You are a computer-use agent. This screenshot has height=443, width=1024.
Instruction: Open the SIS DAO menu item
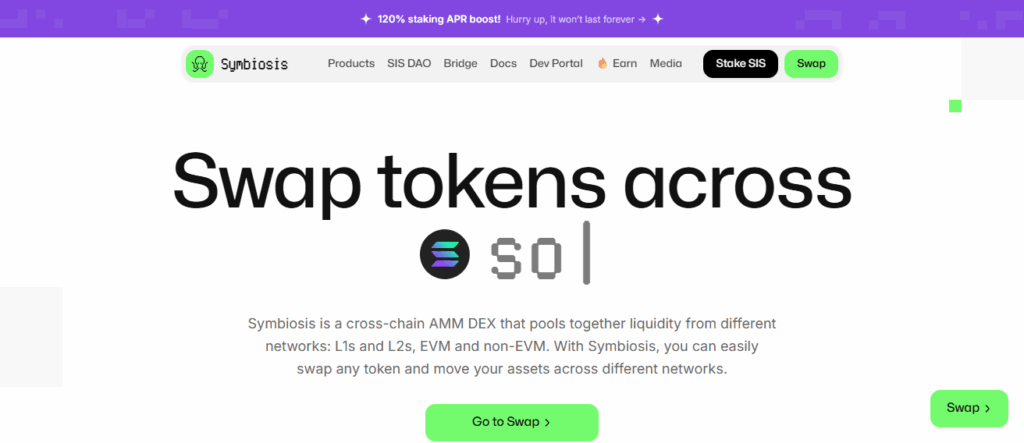click(409, 64)
